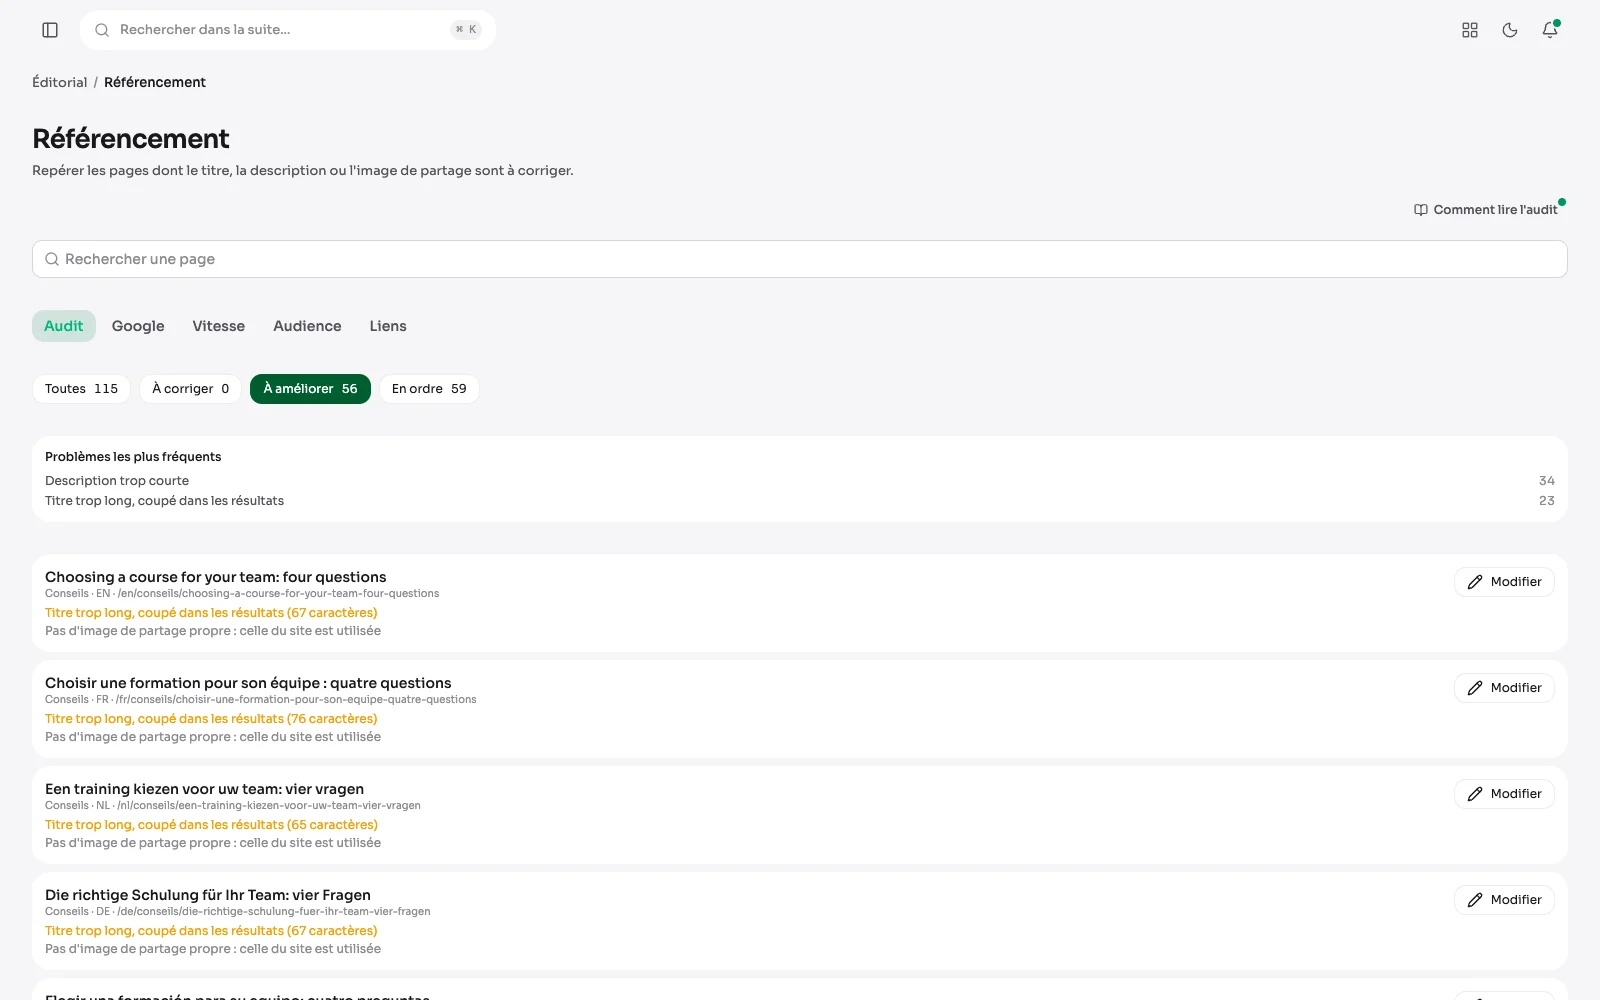
Task: Click title Een training kiezen voor uw team
Action: tap(204, 789)
